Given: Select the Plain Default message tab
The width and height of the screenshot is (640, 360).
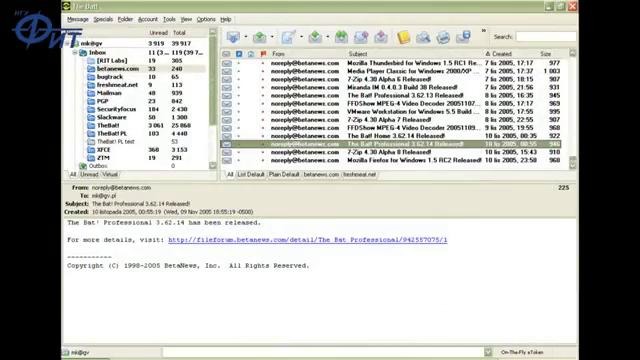Looking at the screenshot, I should pos(284,175).
